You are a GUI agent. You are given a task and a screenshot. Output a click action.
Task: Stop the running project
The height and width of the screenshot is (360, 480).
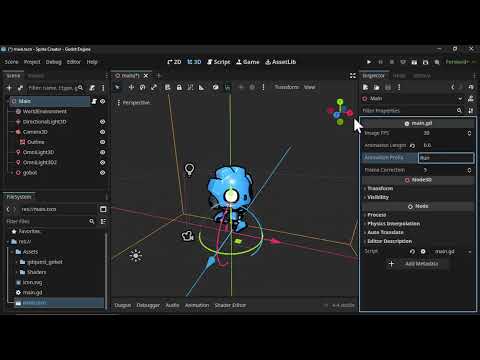[x=392, y=62]
